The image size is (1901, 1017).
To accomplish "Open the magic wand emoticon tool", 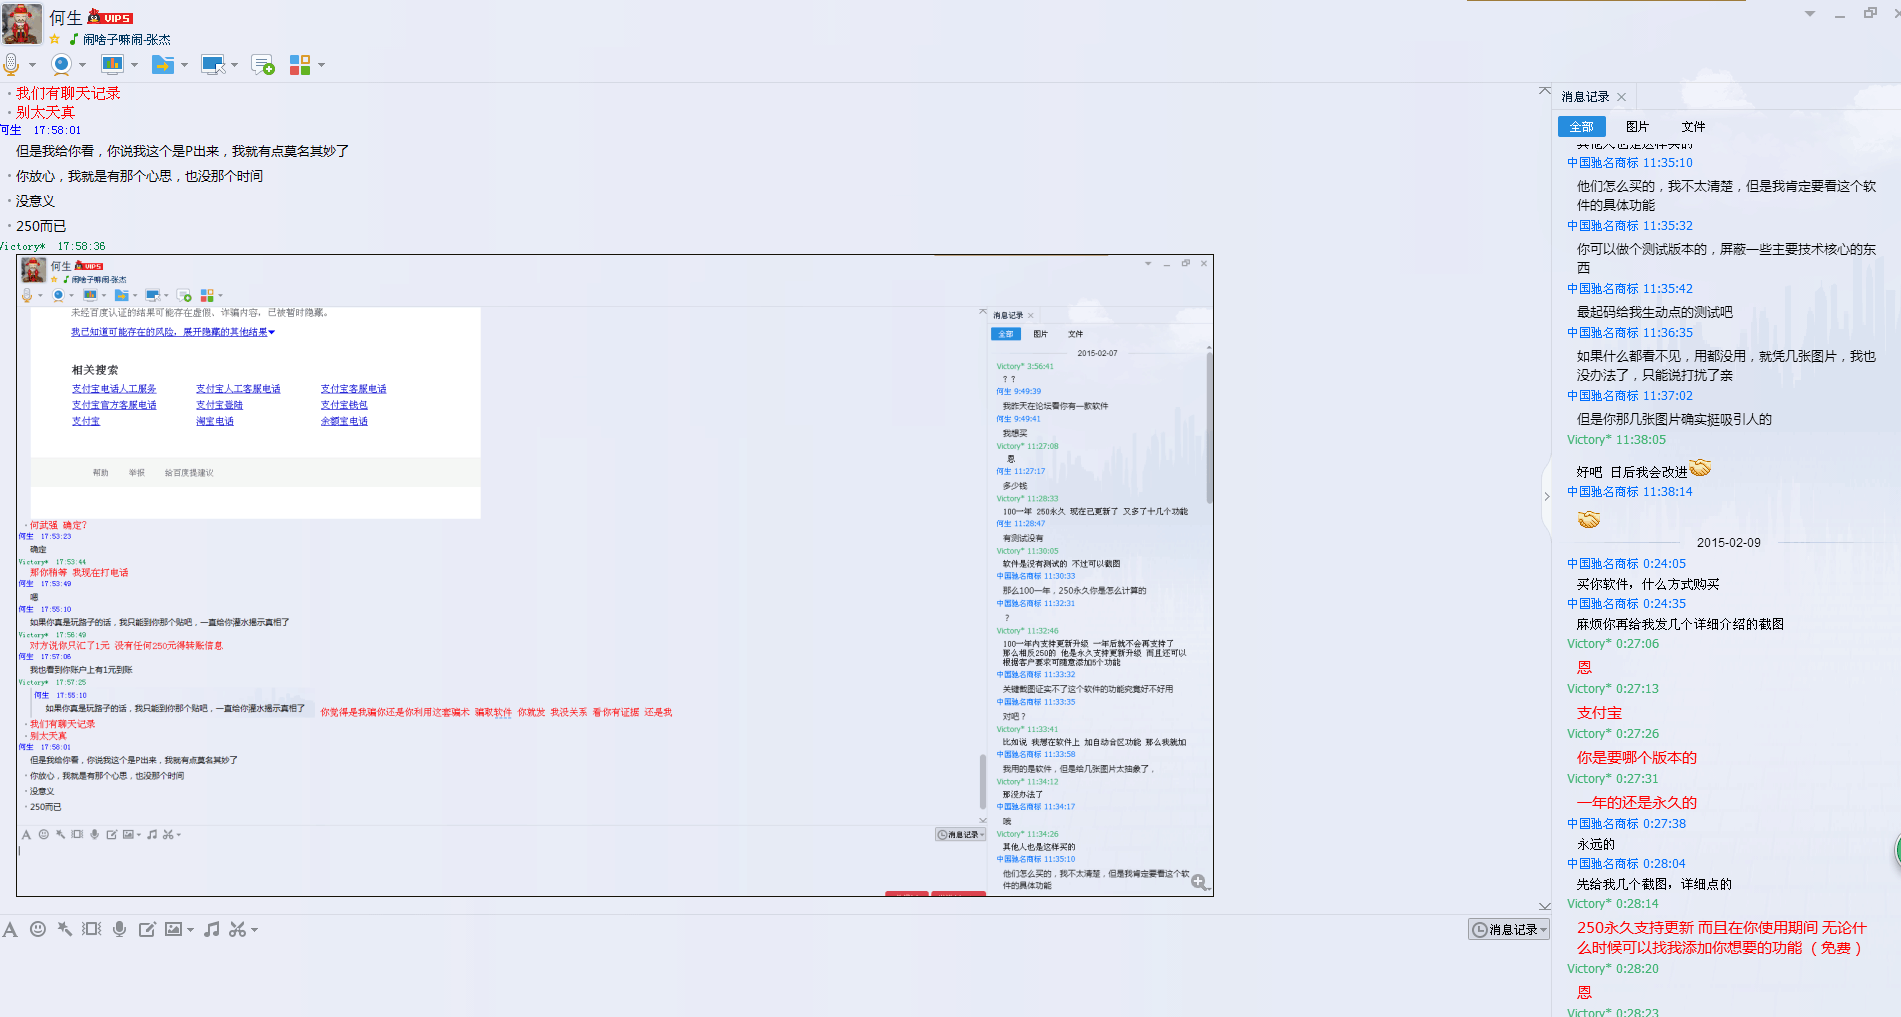I will (64, 929).
